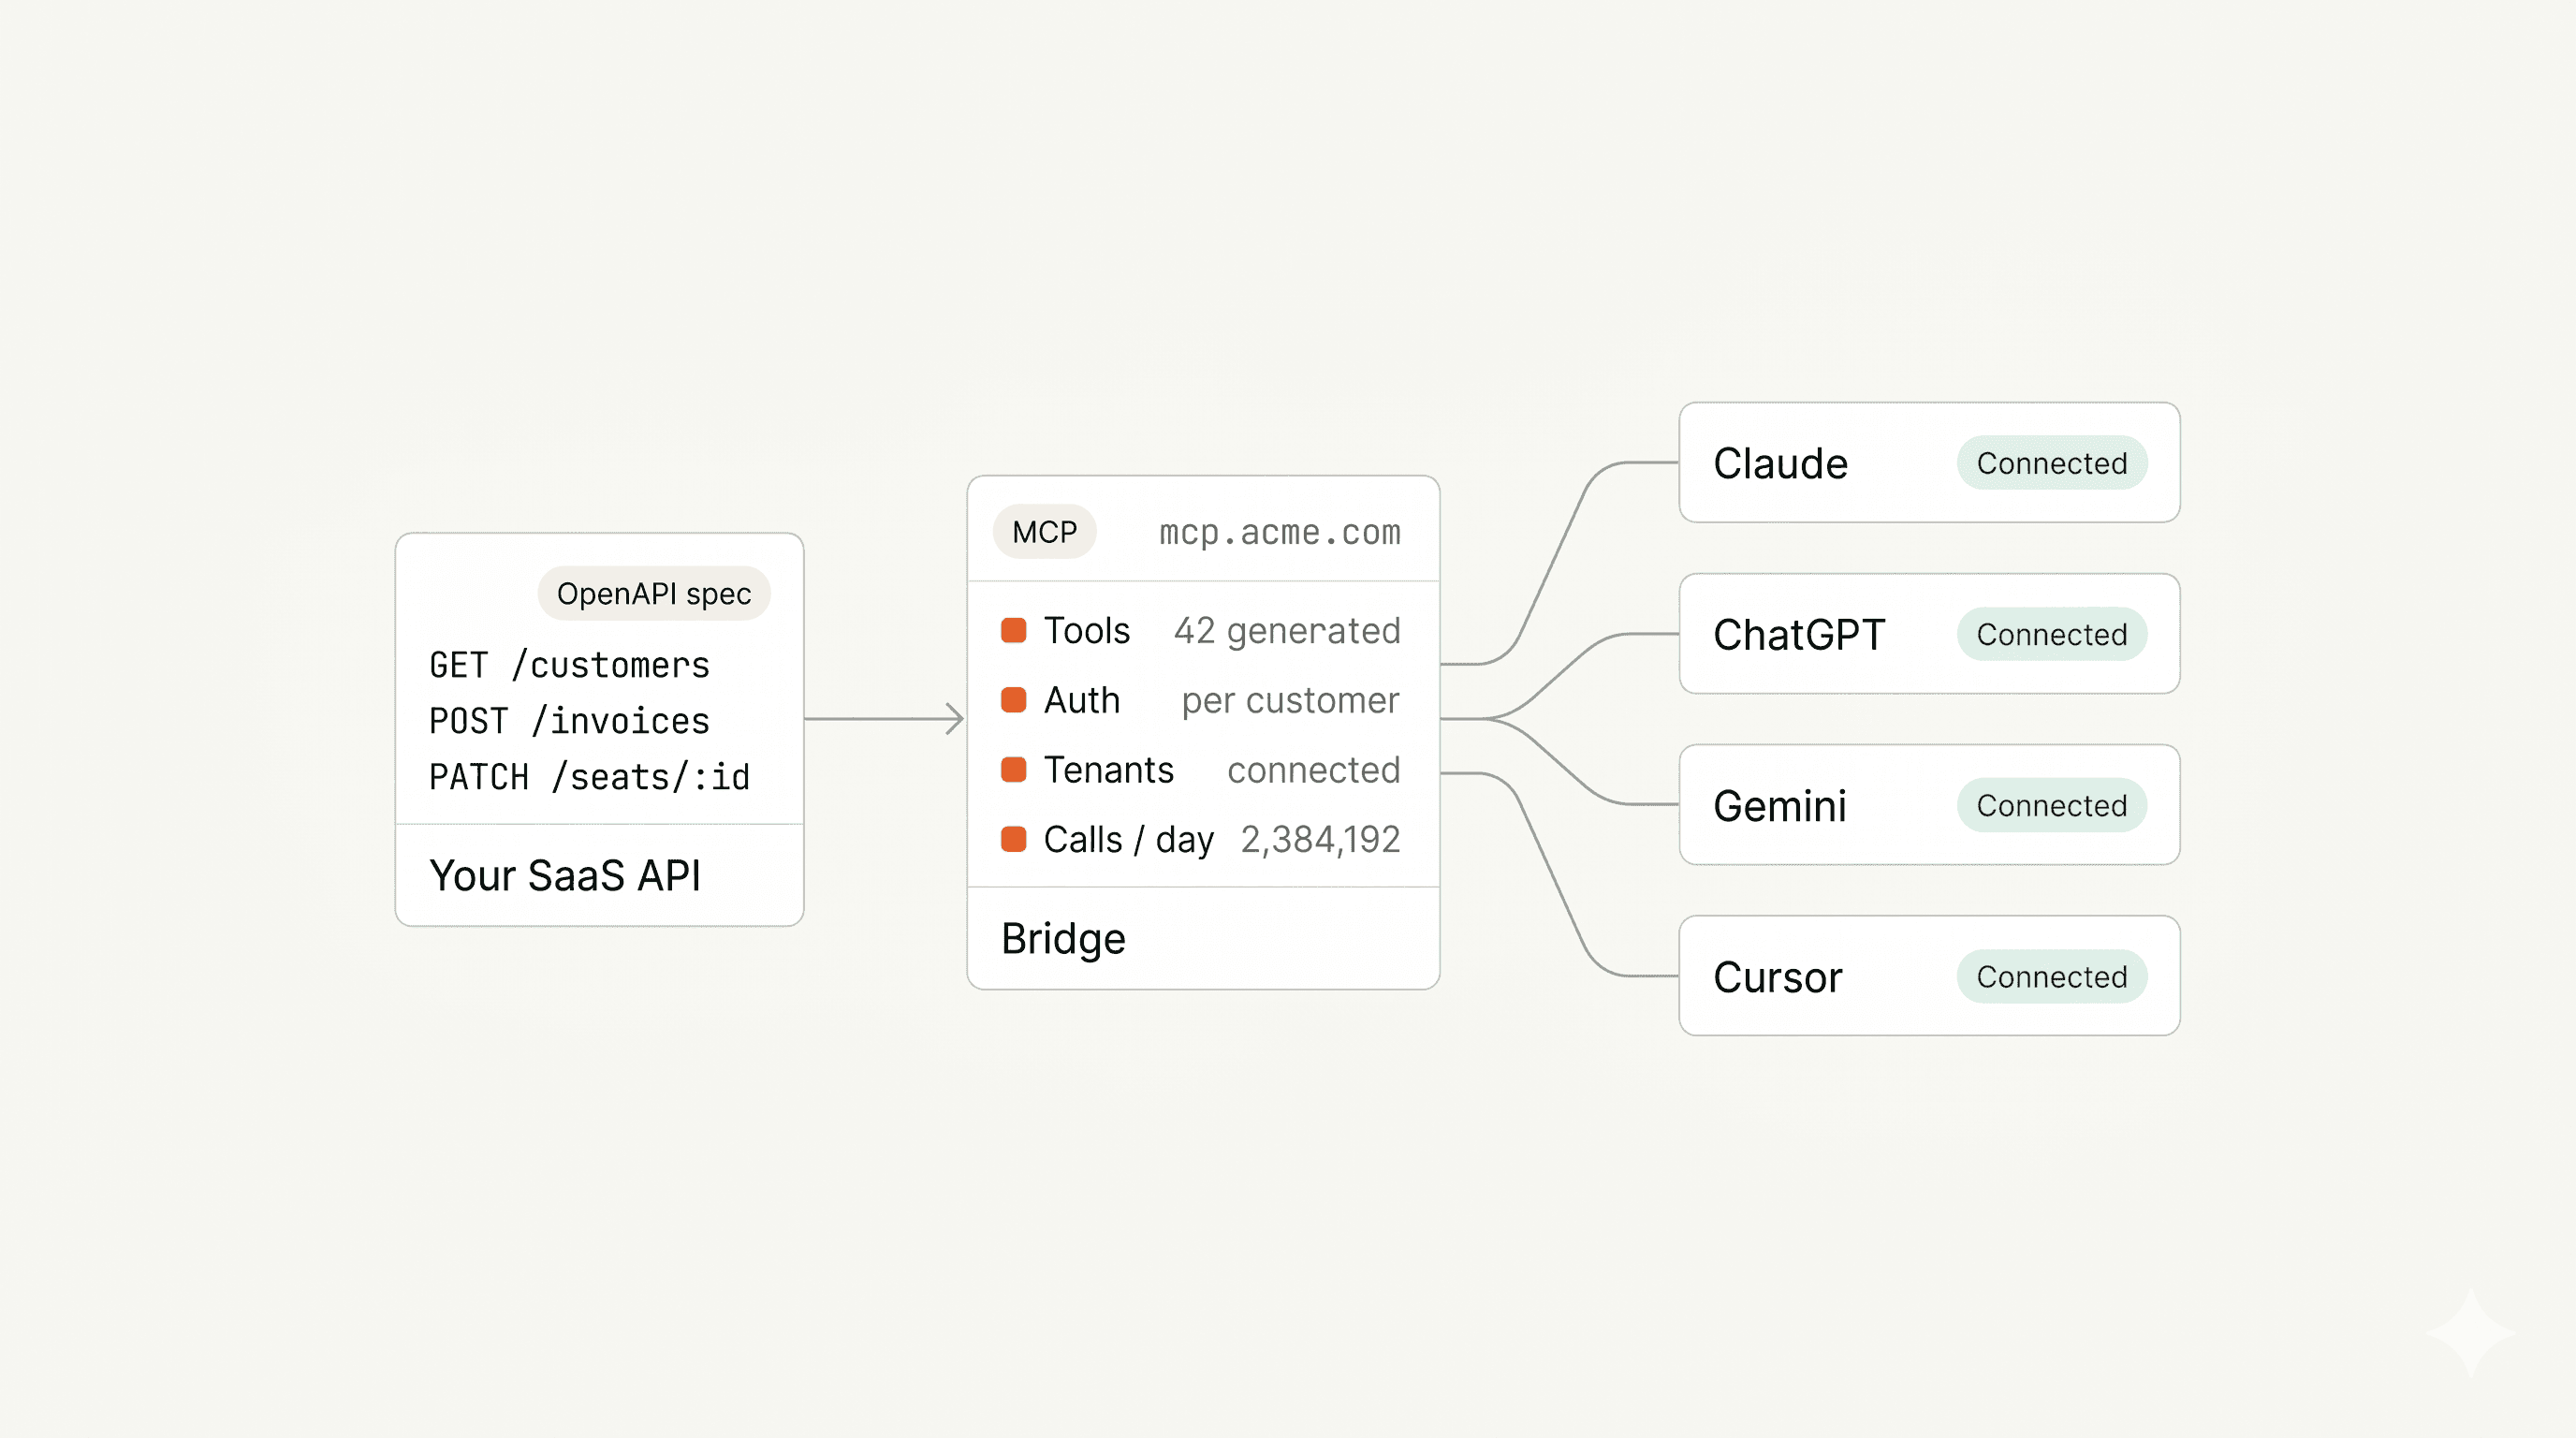2576x1438 pixels.
Task: Click the Bridge title
Action: pos(1063,939)
